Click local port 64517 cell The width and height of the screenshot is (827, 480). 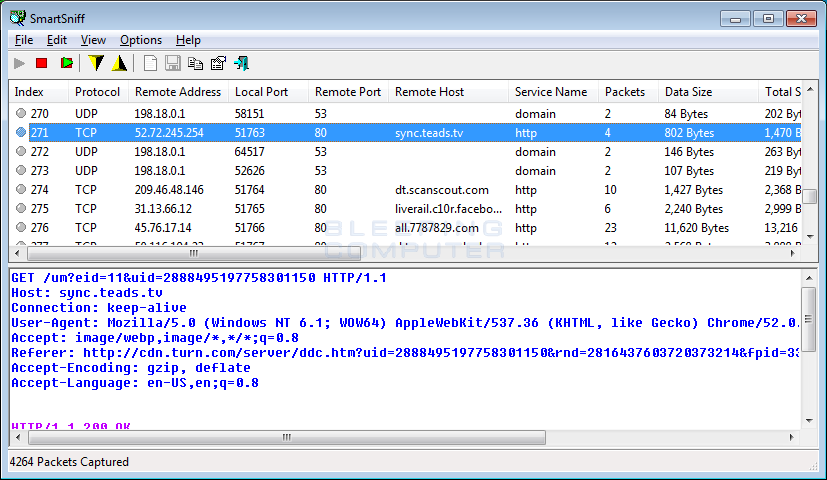pos(249,151)
